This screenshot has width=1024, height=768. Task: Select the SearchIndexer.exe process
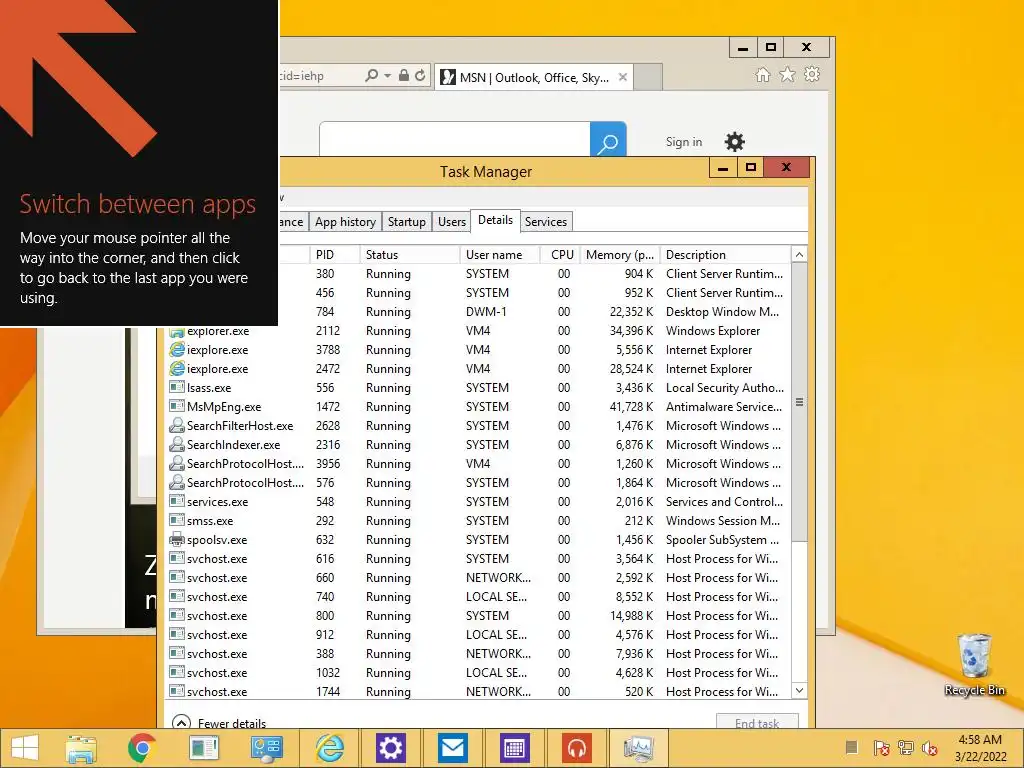(x=478, y=445)
